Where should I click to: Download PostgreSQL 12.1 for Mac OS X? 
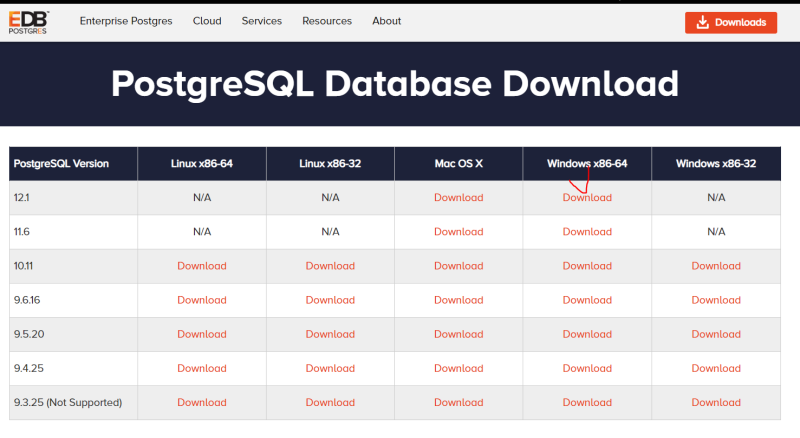click(458, 198)
